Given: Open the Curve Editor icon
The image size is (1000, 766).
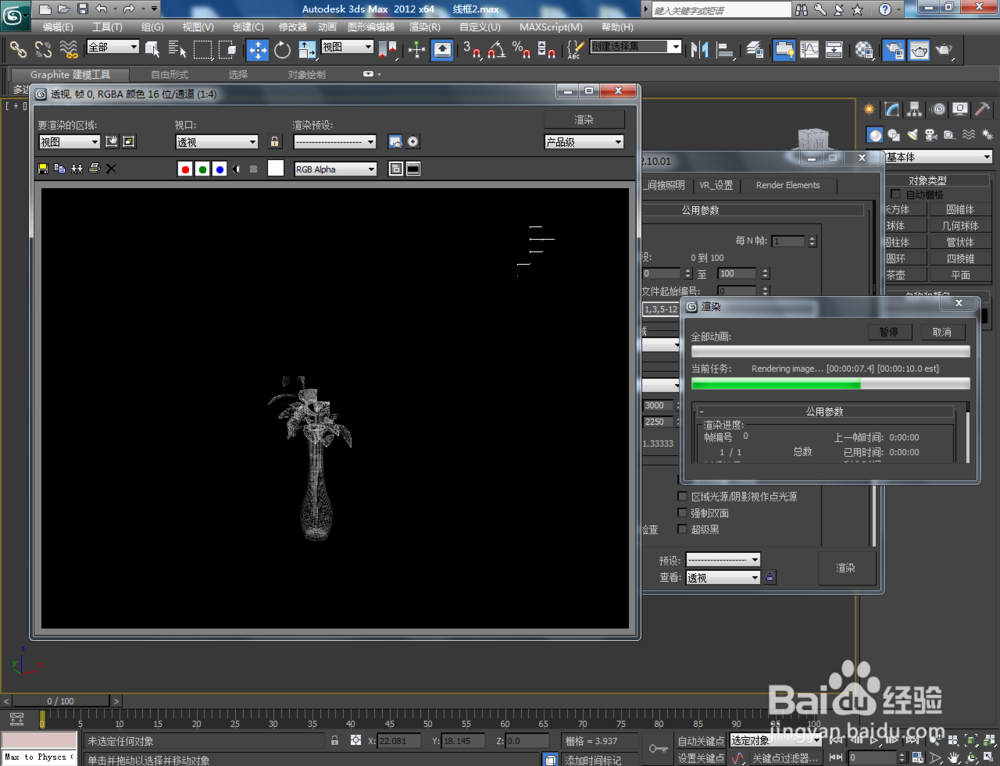Looking at the screenshot, I should pyautogui.click(x=809, y=50).
